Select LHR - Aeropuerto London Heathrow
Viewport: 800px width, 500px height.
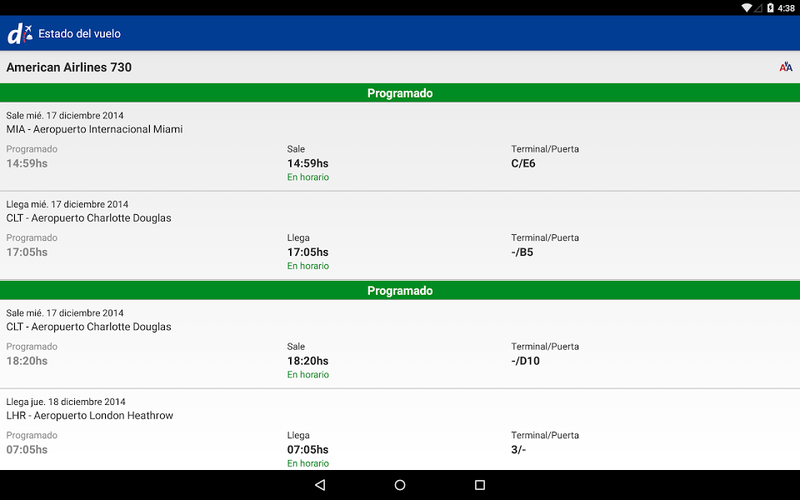[90, 415]
